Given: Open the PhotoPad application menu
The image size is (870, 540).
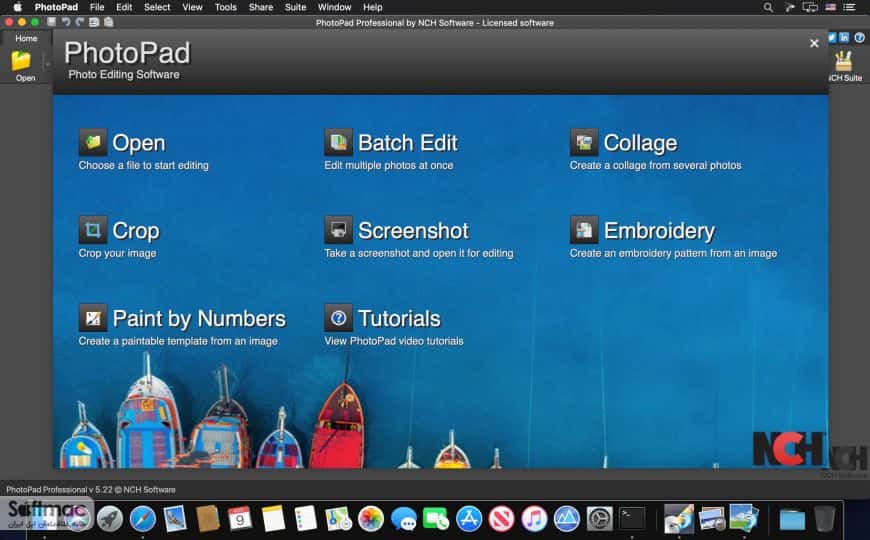Looking at the screenshot, I should coord(56,7).
